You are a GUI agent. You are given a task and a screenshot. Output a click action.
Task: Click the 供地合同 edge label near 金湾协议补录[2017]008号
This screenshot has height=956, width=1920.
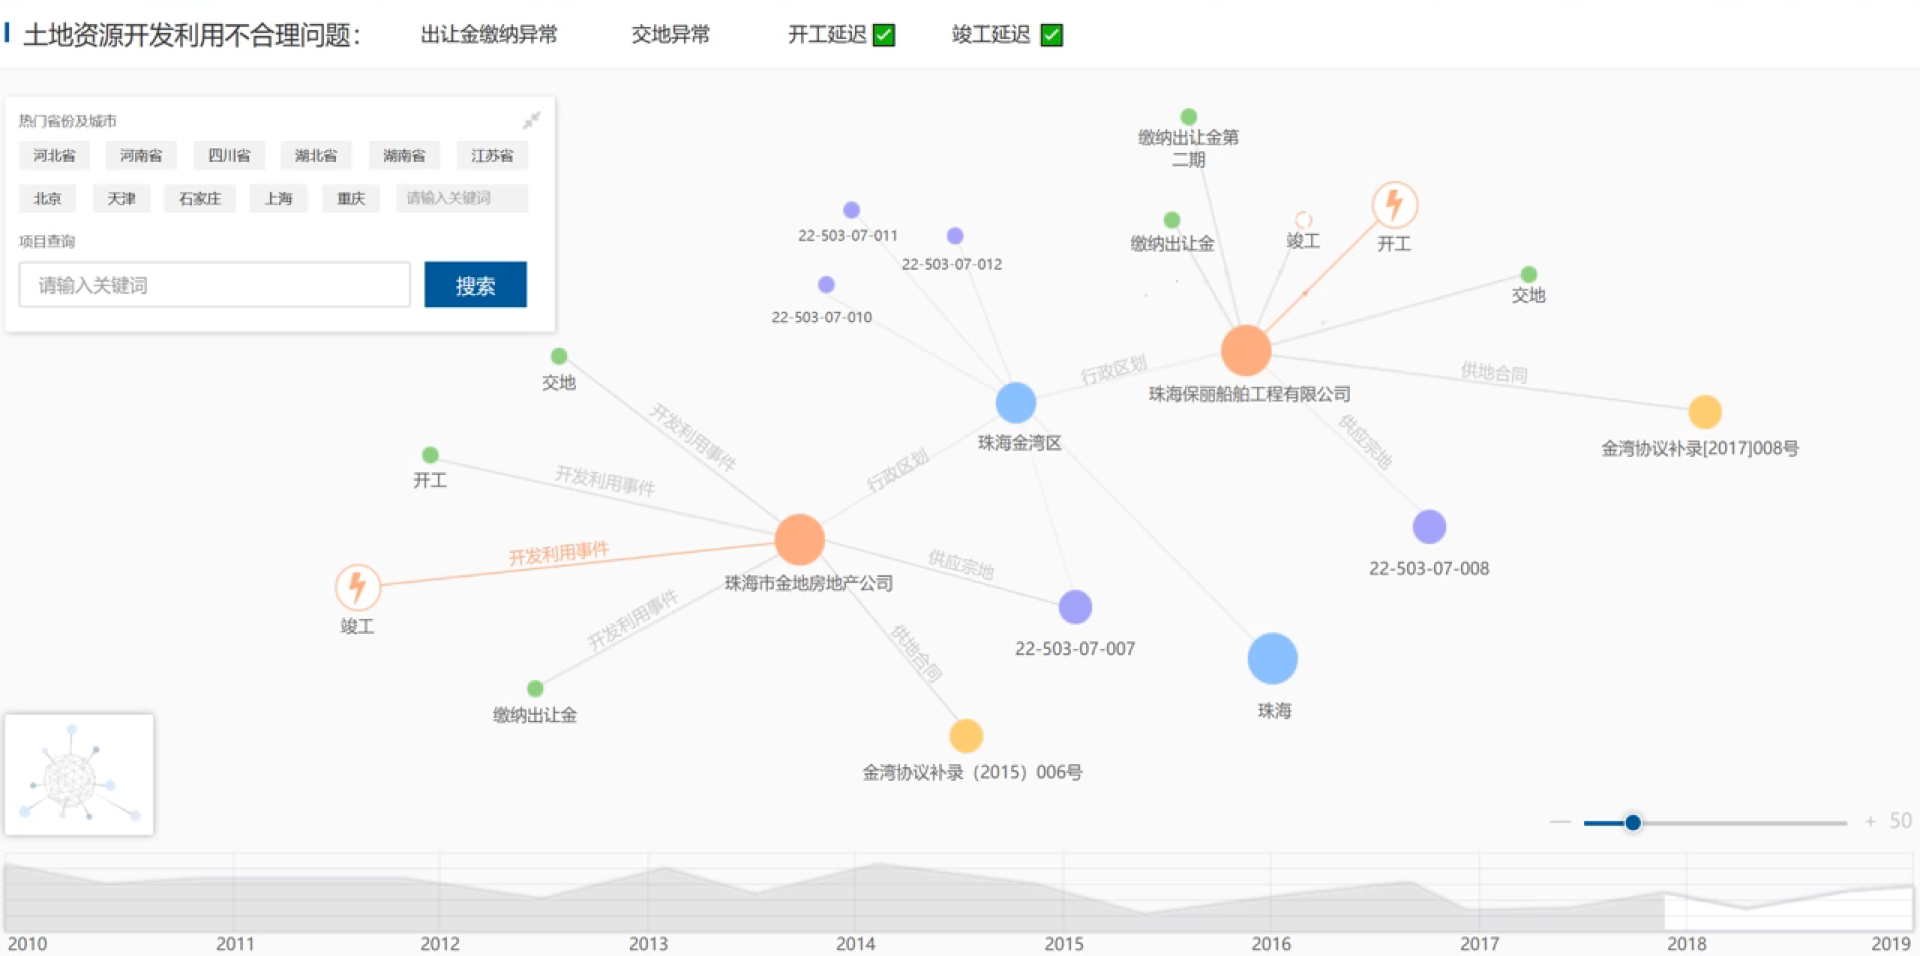click(1494, 372)
